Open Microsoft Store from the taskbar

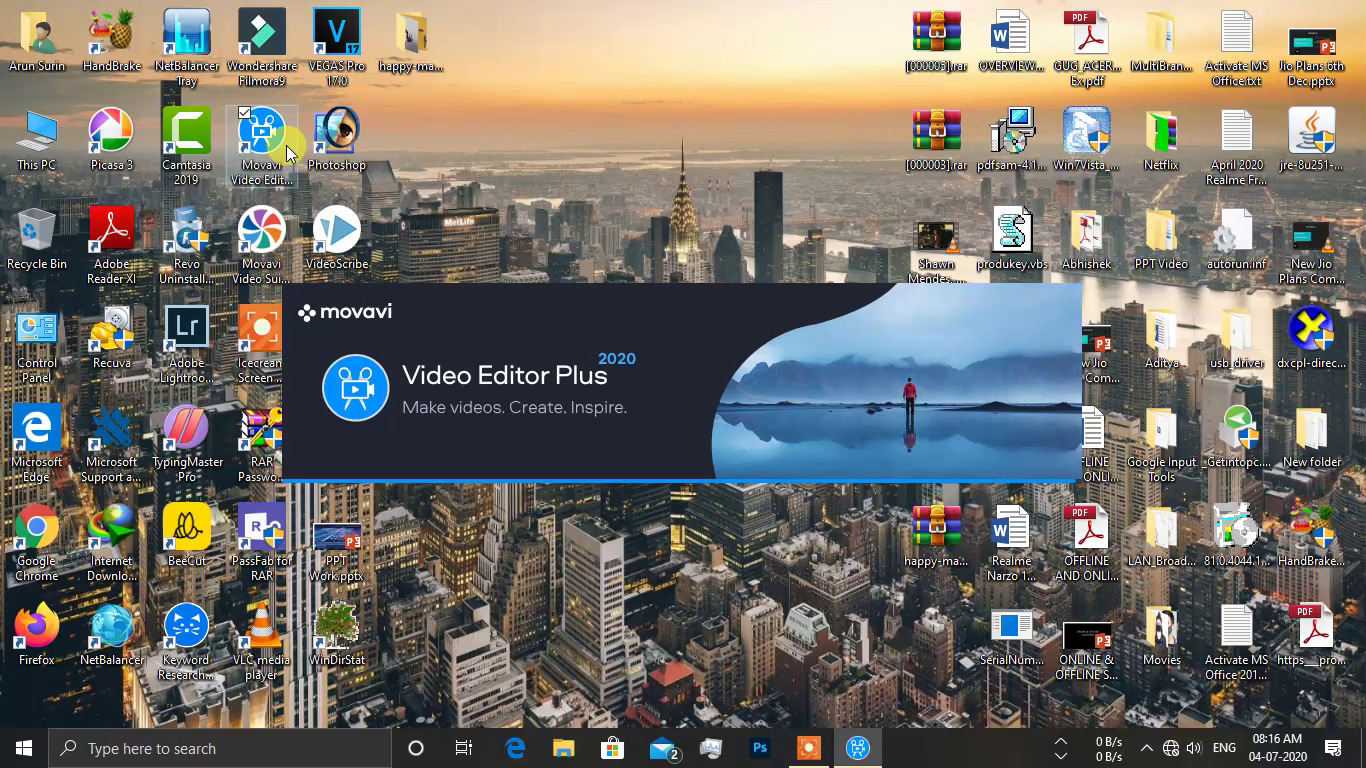tap(613, 747)
